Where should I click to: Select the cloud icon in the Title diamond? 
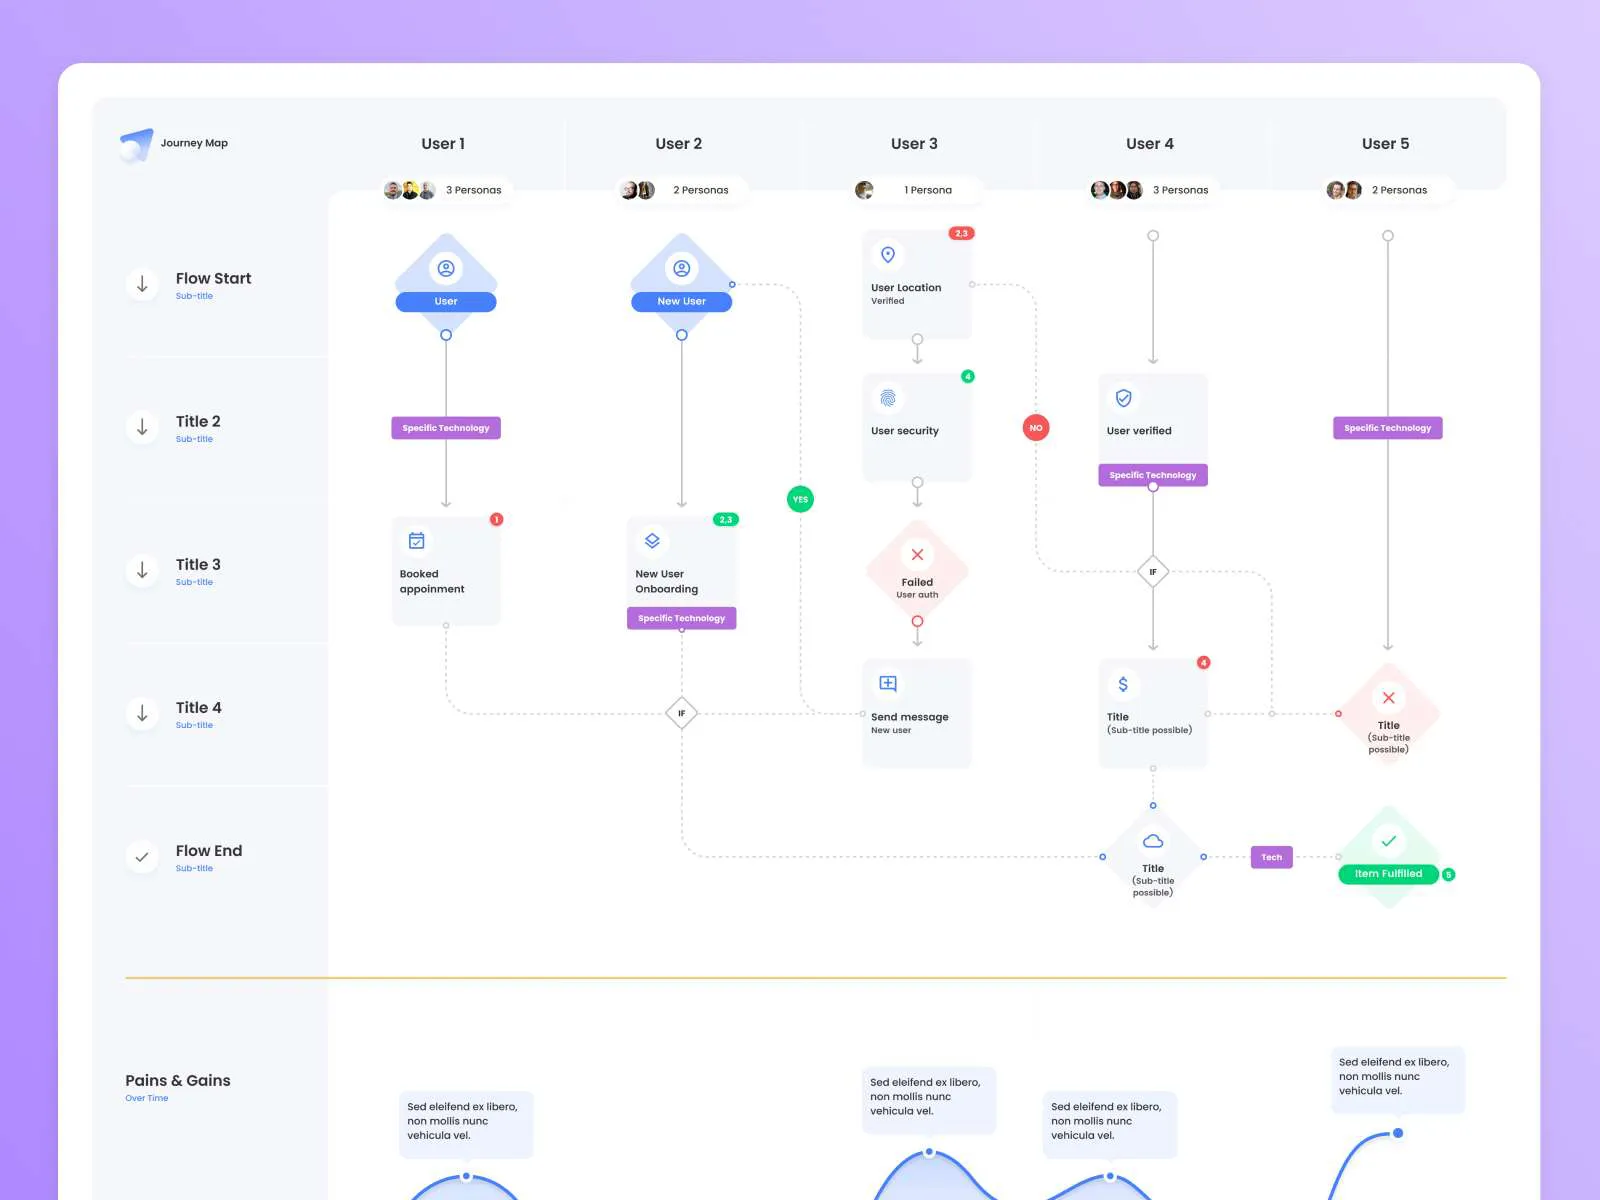[x=1152, y=840]
